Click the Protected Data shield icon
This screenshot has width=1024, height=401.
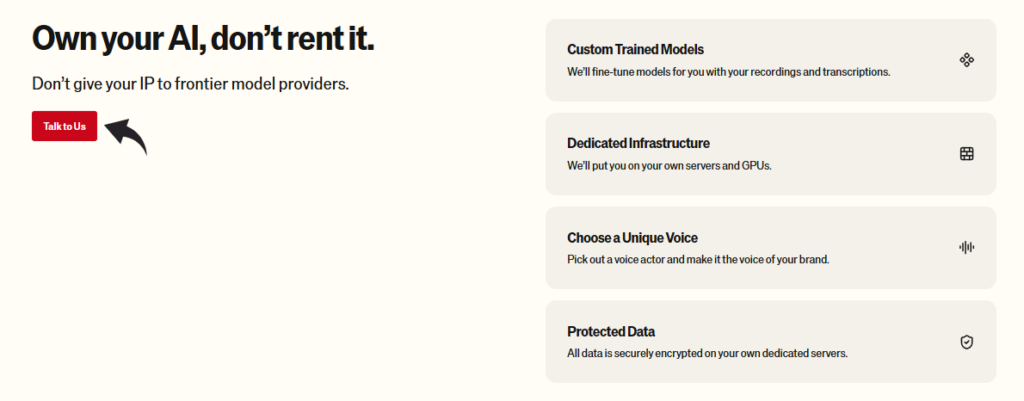click(x=966, y=342)
